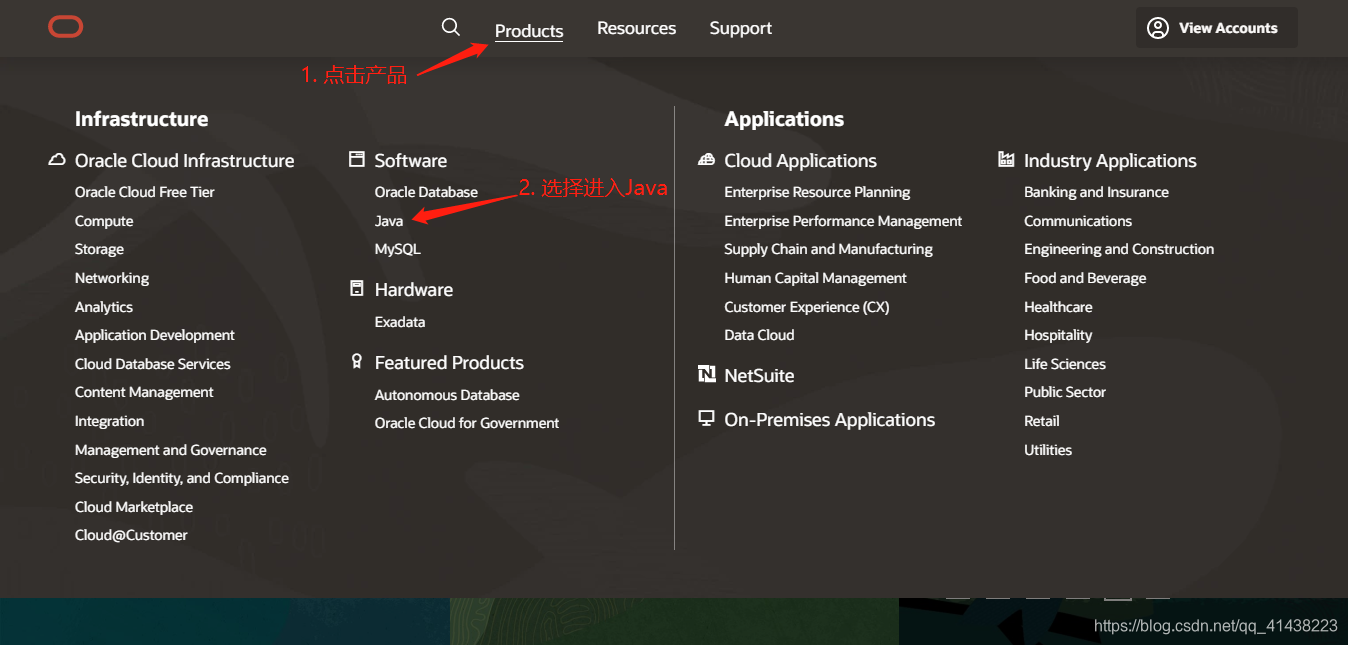Open the Public Sector link

(1065, 392)
